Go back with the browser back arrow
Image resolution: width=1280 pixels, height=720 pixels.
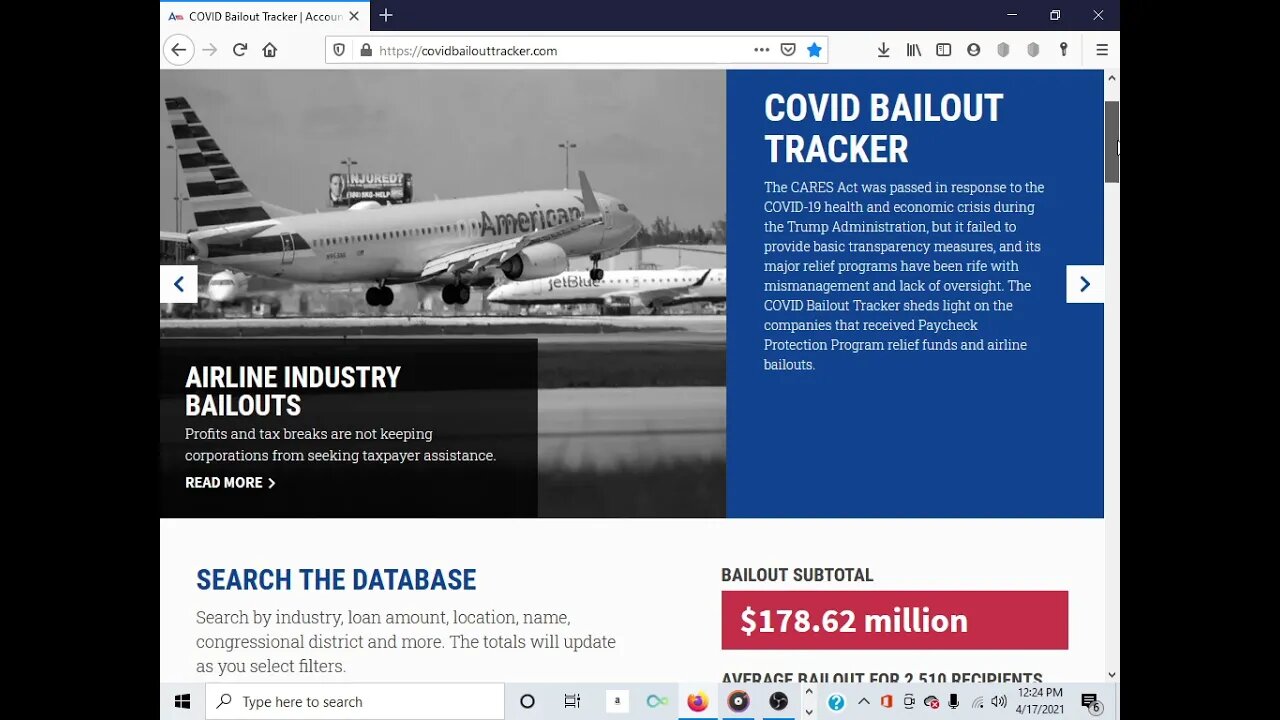(179, 50)
